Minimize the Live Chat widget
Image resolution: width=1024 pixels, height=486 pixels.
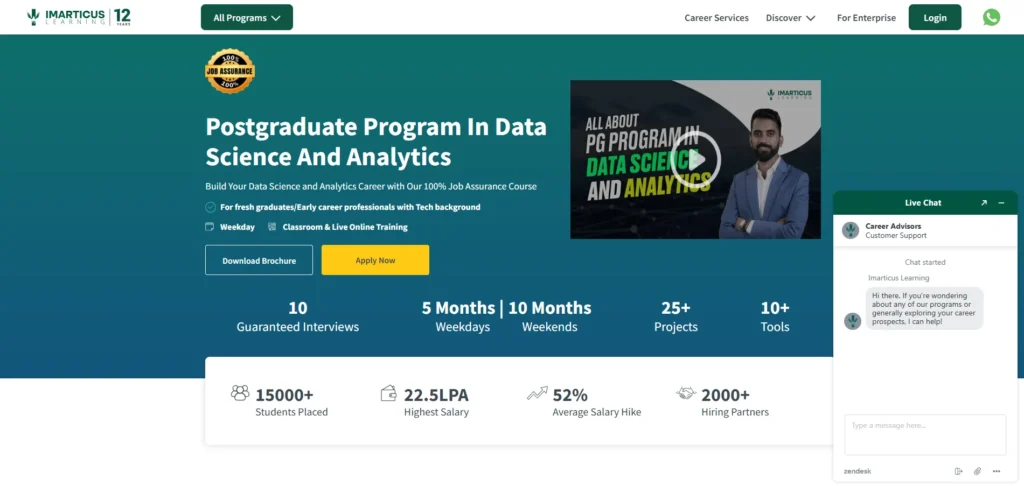(x=1001, y=203)
